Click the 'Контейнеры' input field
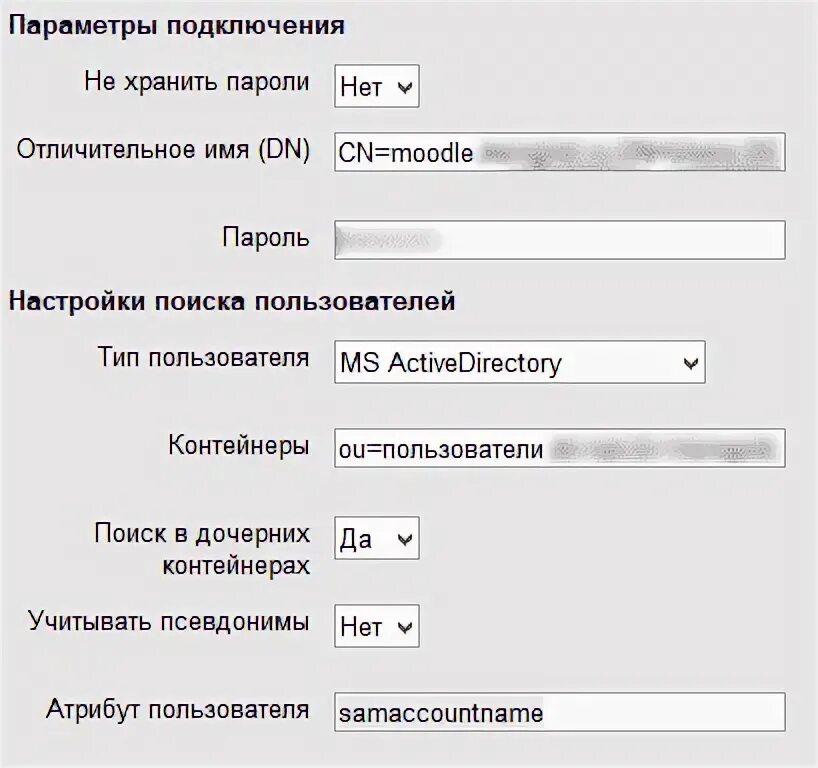 click(x=560, y=448)
